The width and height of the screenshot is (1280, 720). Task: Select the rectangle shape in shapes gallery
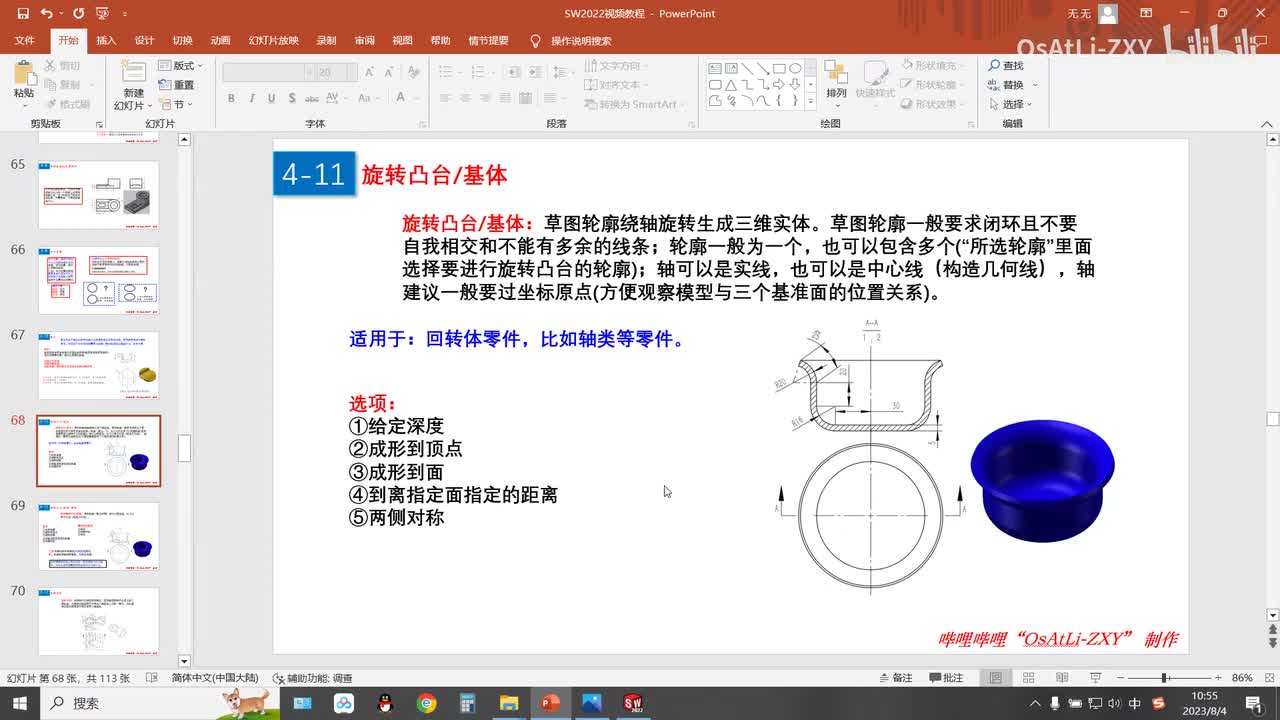[x=779, y=69]
